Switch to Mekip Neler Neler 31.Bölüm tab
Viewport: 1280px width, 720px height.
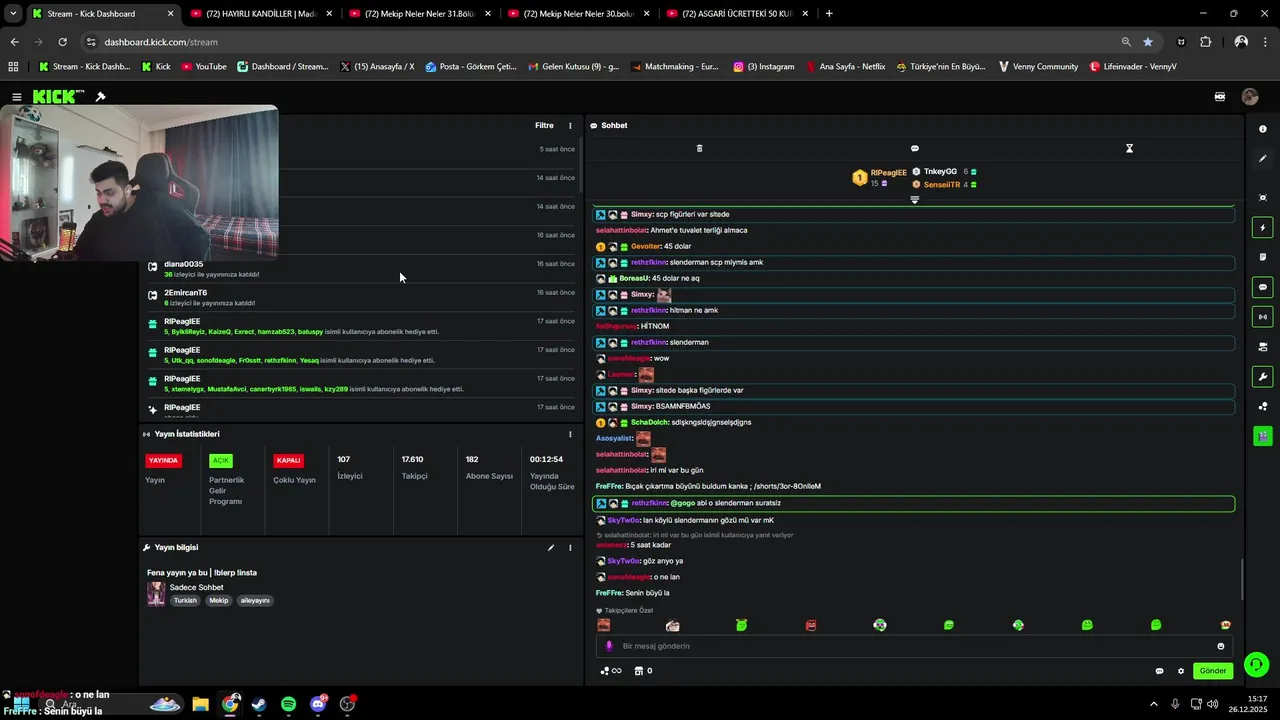[x=421, y=14]
